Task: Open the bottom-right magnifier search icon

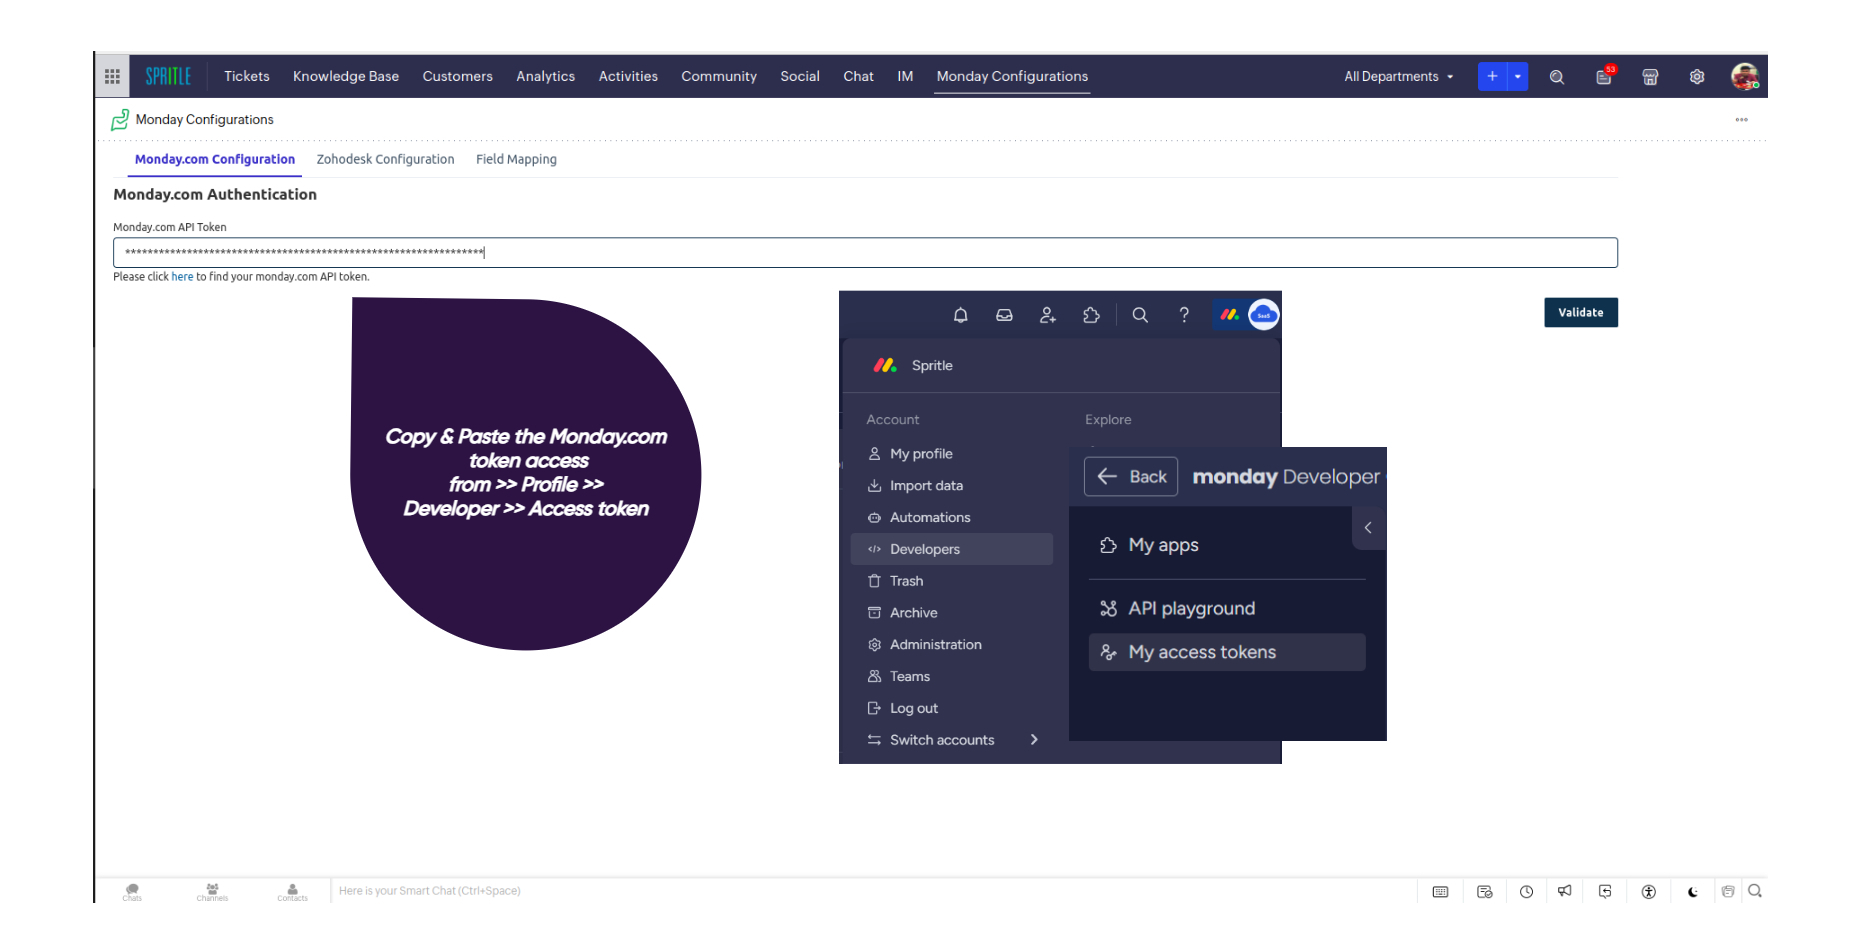Action: click(x=1755, y=891)
